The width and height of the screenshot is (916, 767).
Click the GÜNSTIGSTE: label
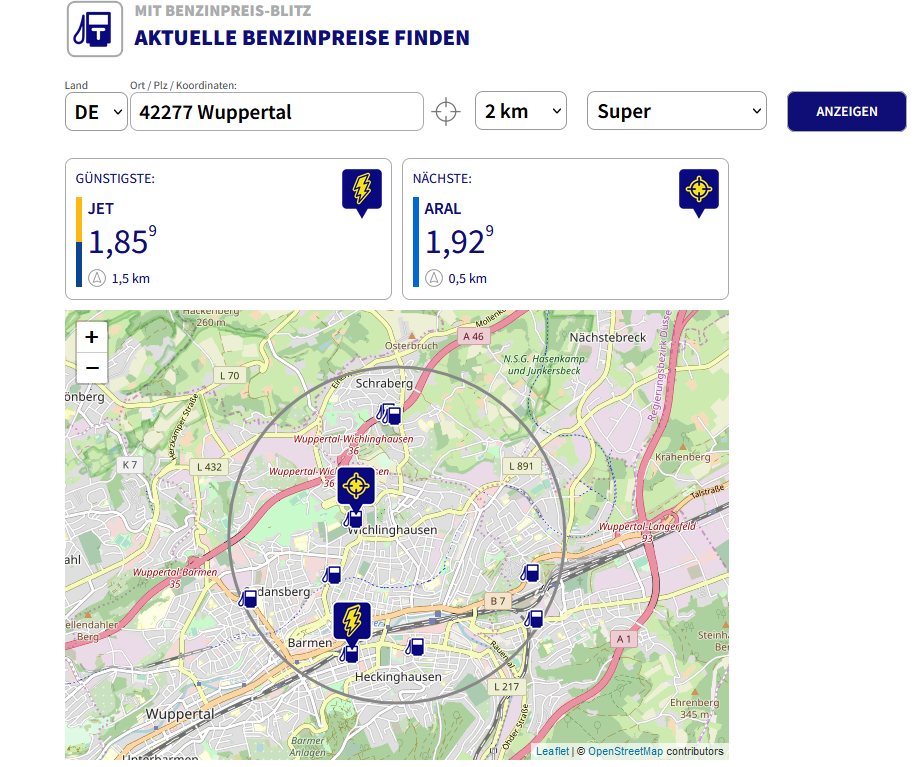115,178
